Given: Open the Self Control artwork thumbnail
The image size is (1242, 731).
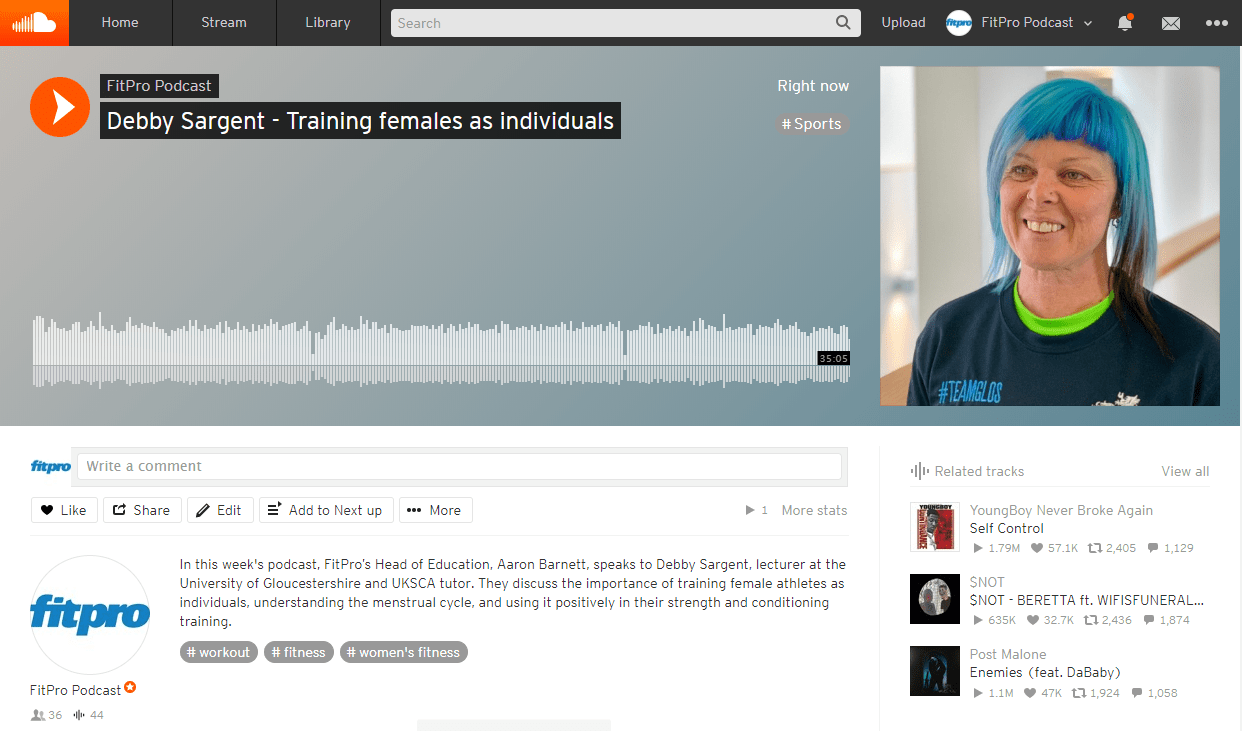Looking at the screenshot, I should click(935, 527).
